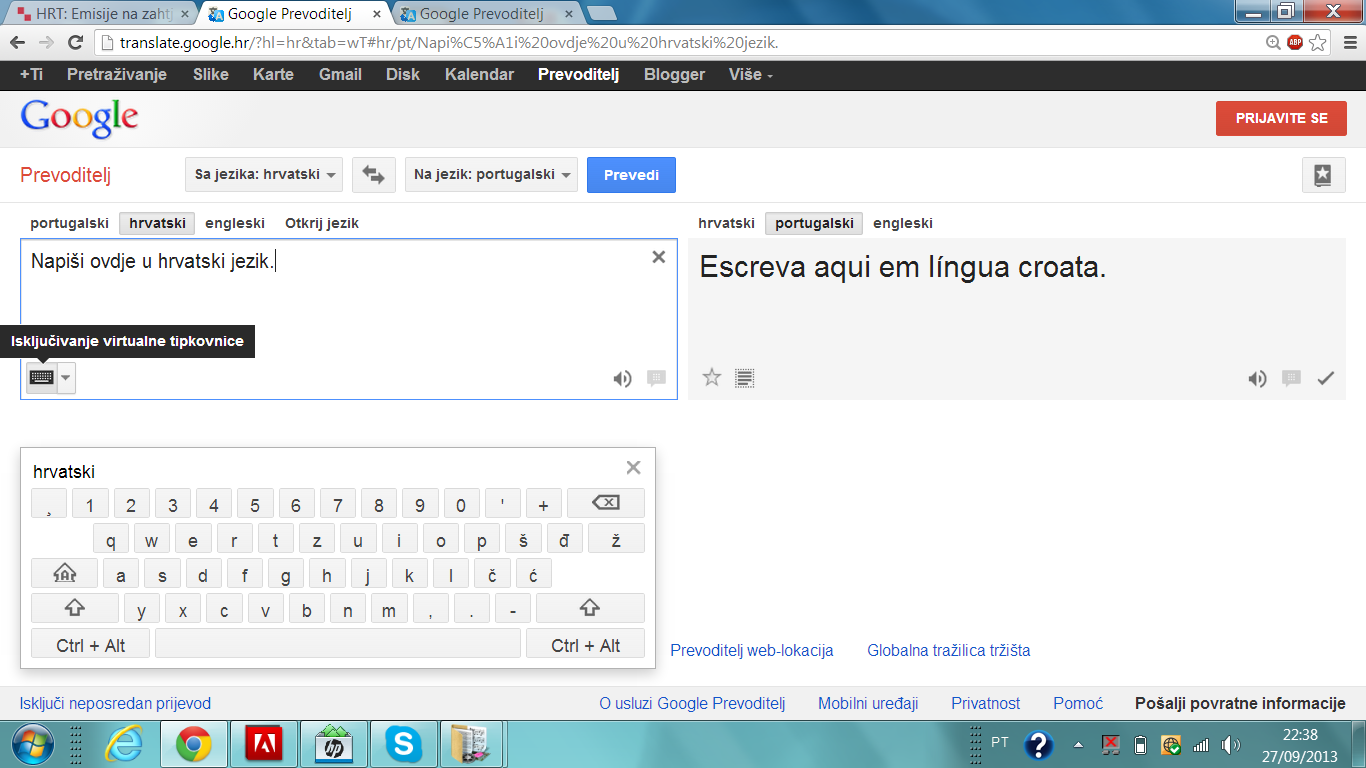
Task: Choose Otkrij jezik detect language option
Action: point(322,223)
